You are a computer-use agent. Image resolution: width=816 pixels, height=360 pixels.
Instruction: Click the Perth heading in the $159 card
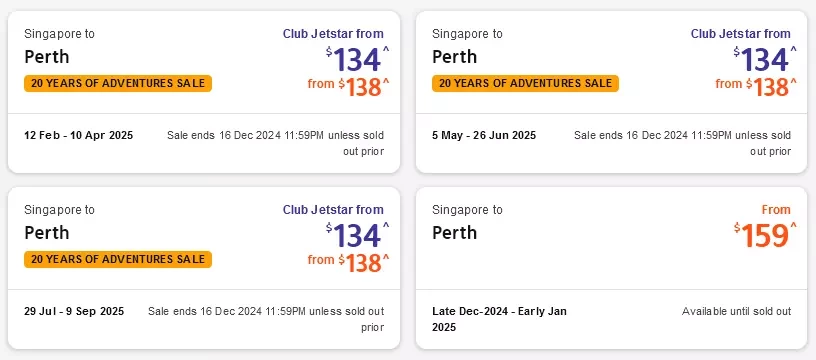[454, 232]
